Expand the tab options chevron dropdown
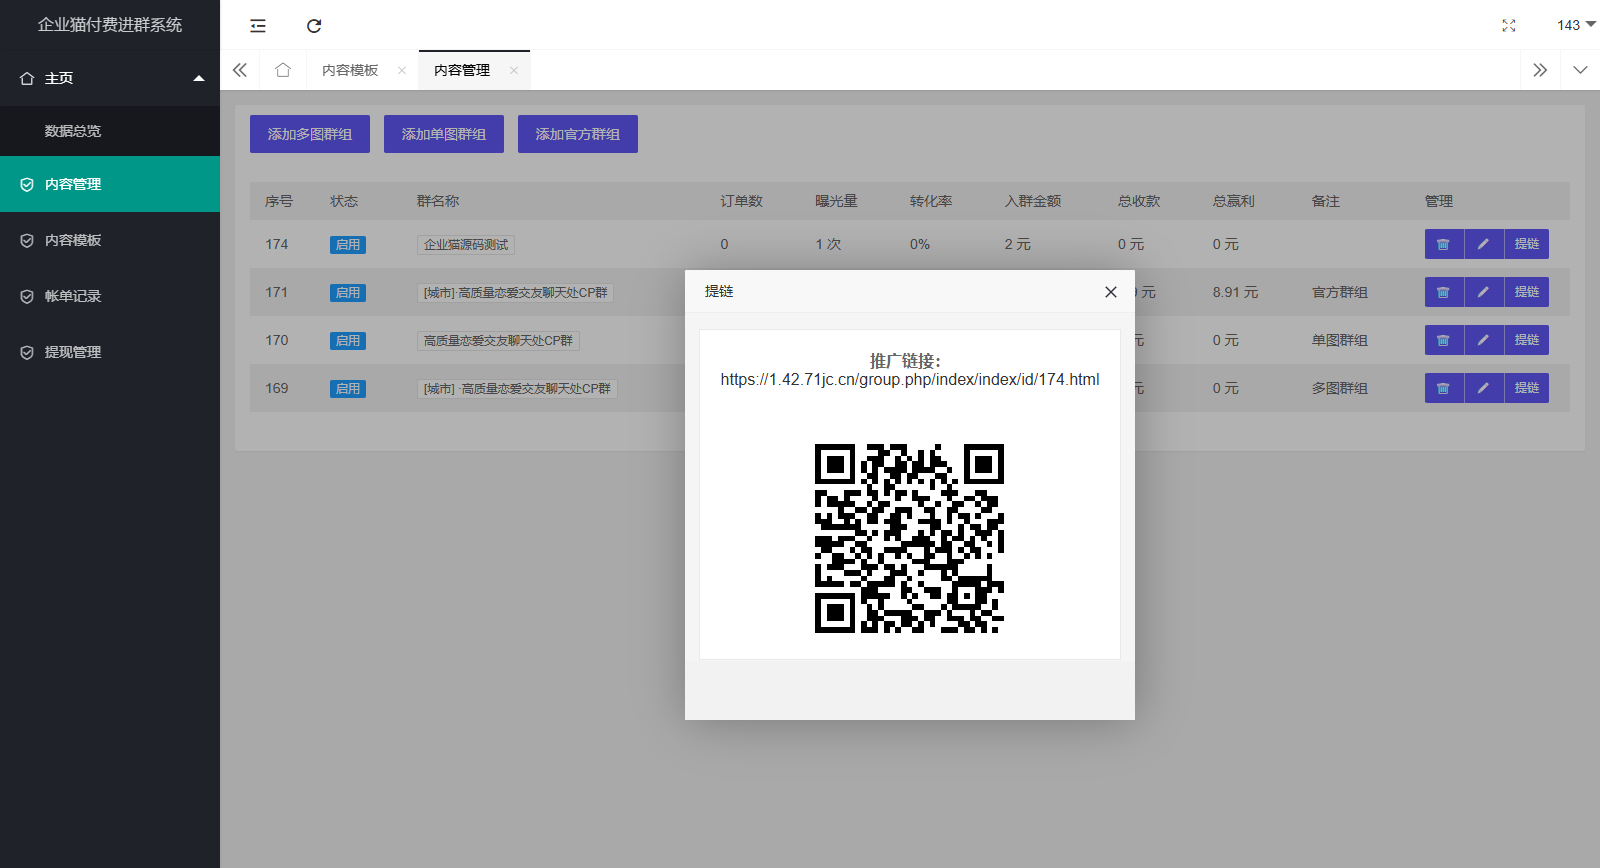1600x868 pixels. pos(1580,70)
